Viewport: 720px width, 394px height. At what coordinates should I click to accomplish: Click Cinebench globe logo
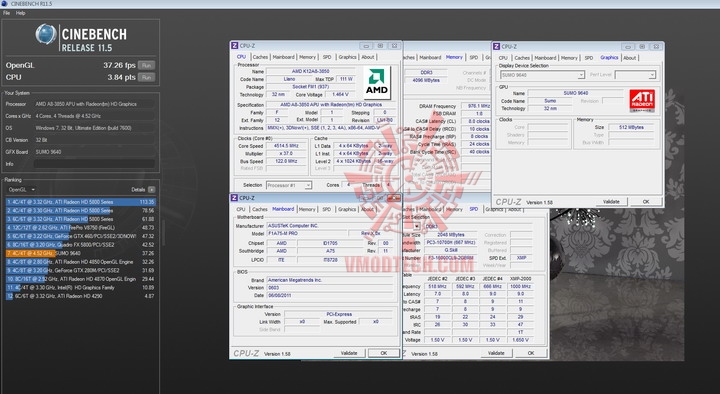tap(46, 34)
